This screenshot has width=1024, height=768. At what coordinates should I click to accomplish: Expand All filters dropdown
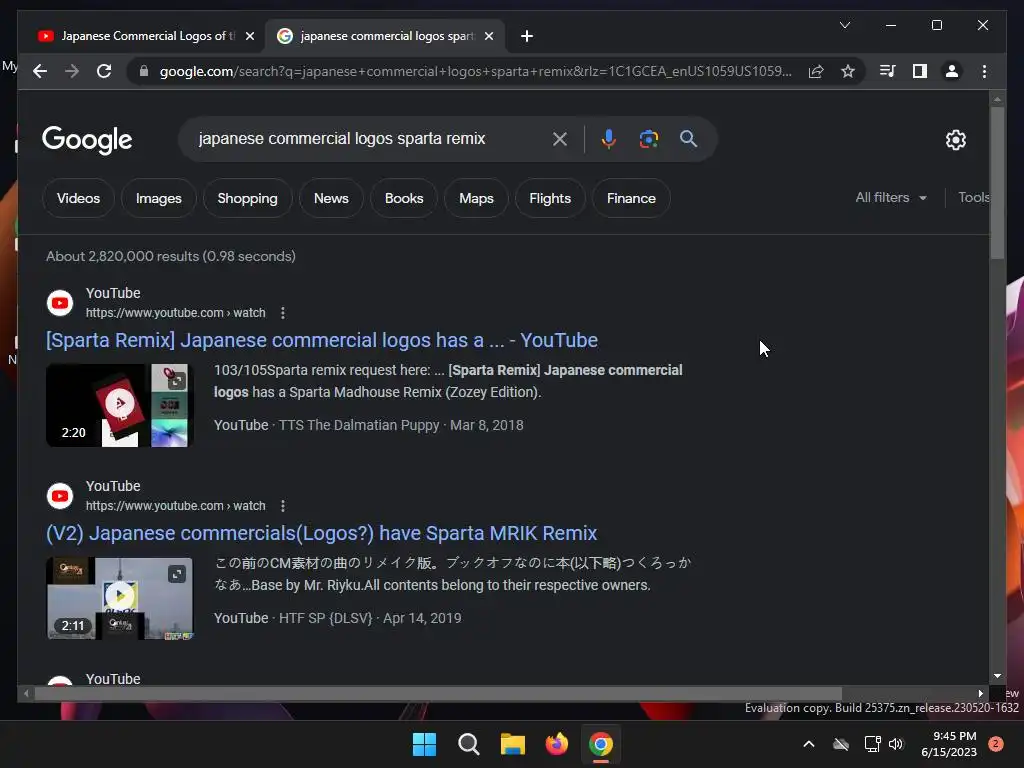click(x=891, y=197)
